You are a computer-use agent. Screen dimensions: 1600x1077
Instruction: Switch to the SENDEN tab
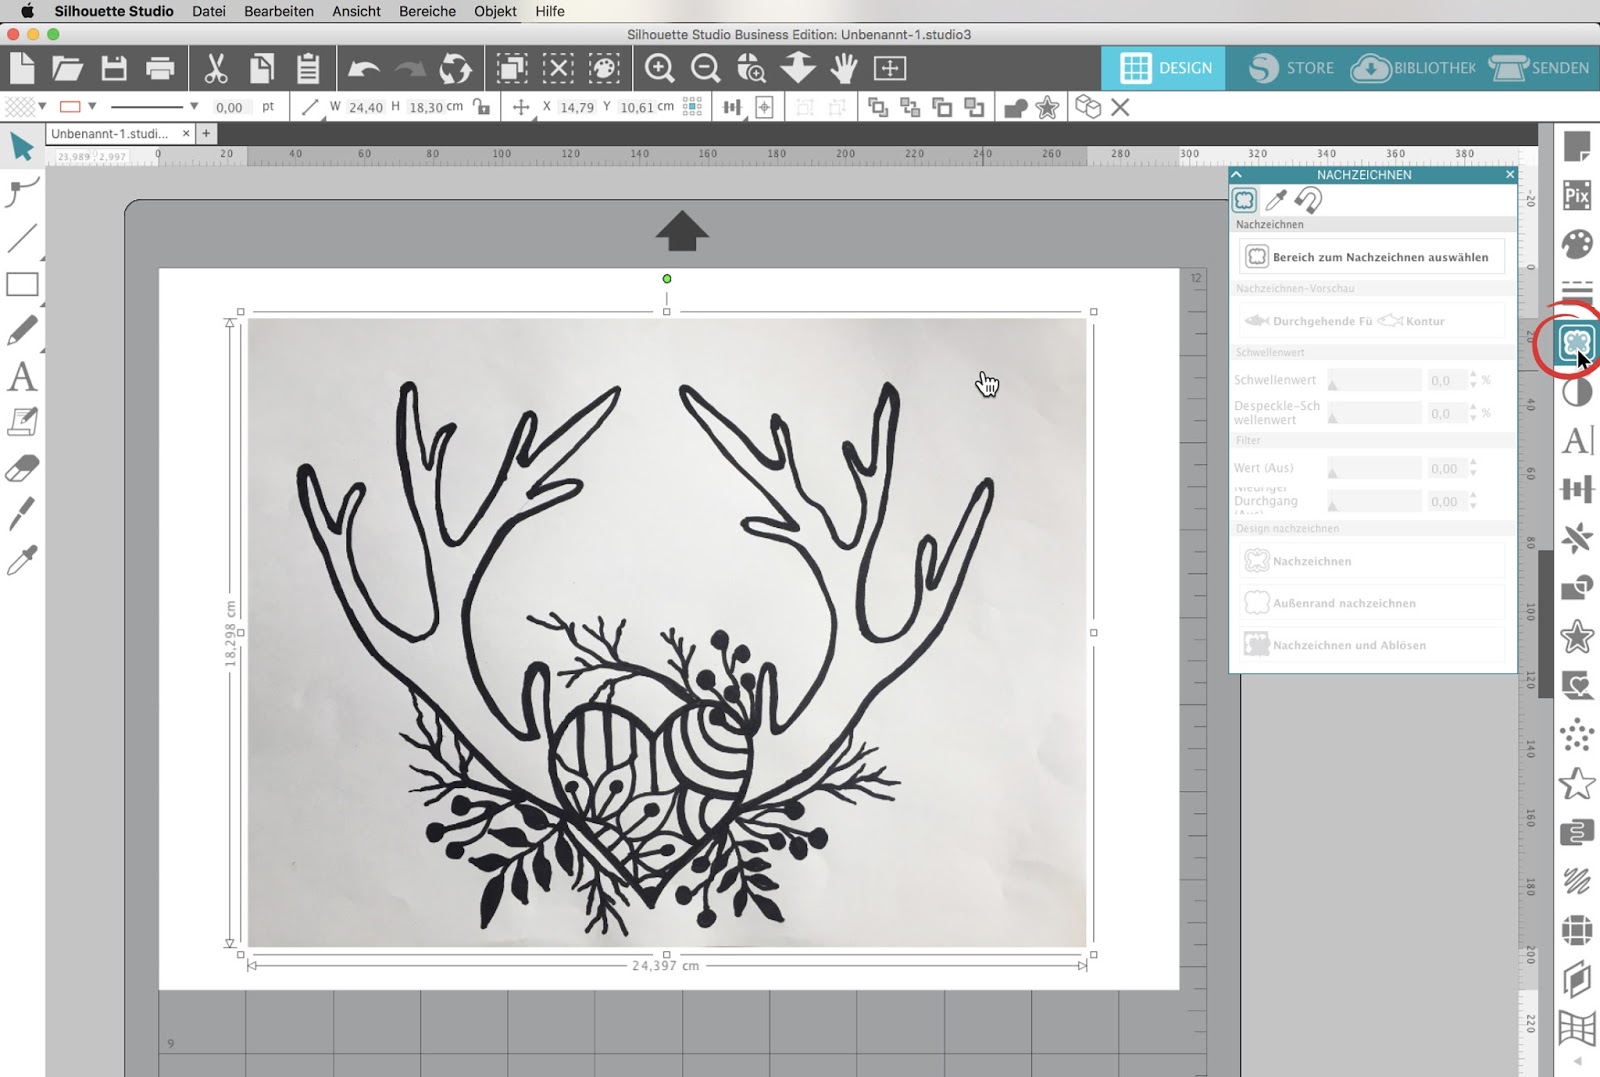coord(1539,68)
